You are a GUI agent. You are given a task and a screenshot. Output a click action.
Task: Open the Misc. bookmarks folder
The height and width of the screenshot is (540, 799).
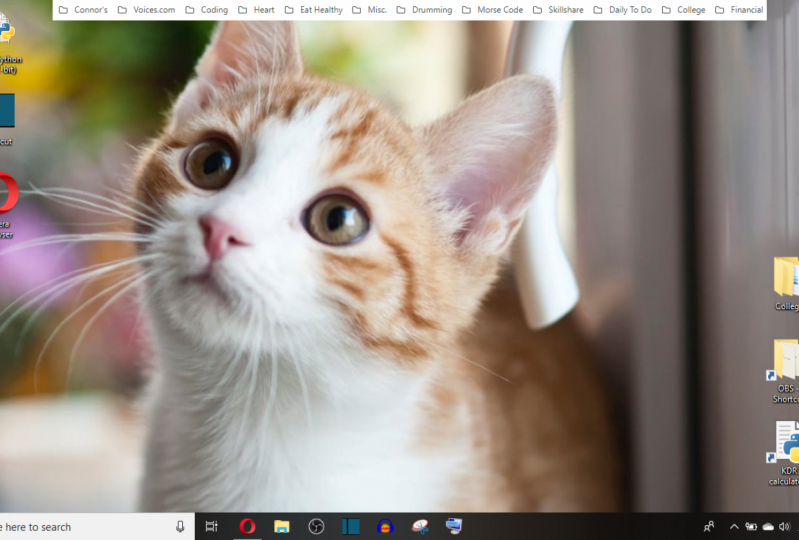pyautogui.click(x=369, y=10)
